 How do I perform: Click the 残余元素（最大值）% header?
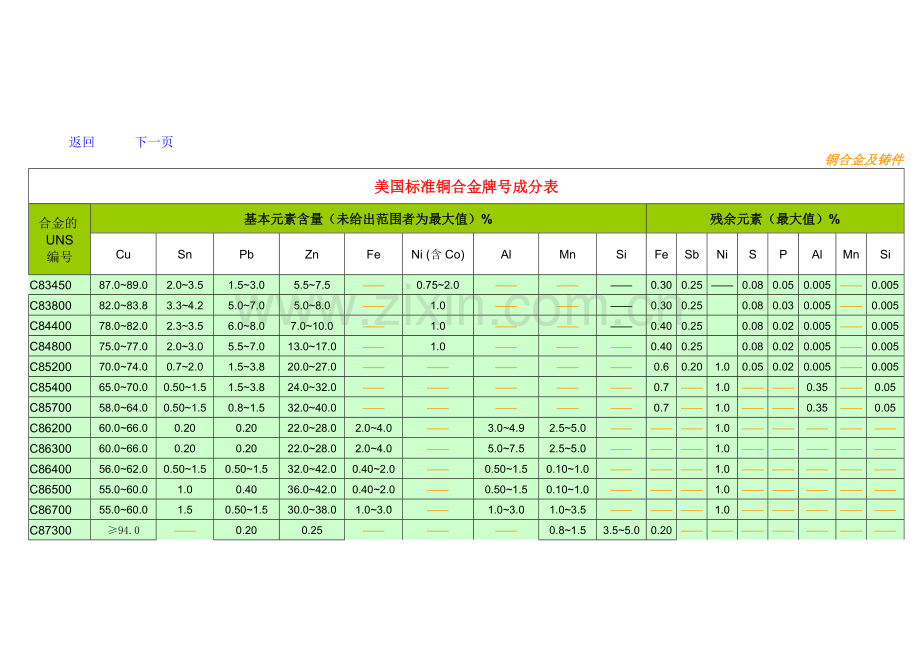pyautogui.click(x=774, y=219)
